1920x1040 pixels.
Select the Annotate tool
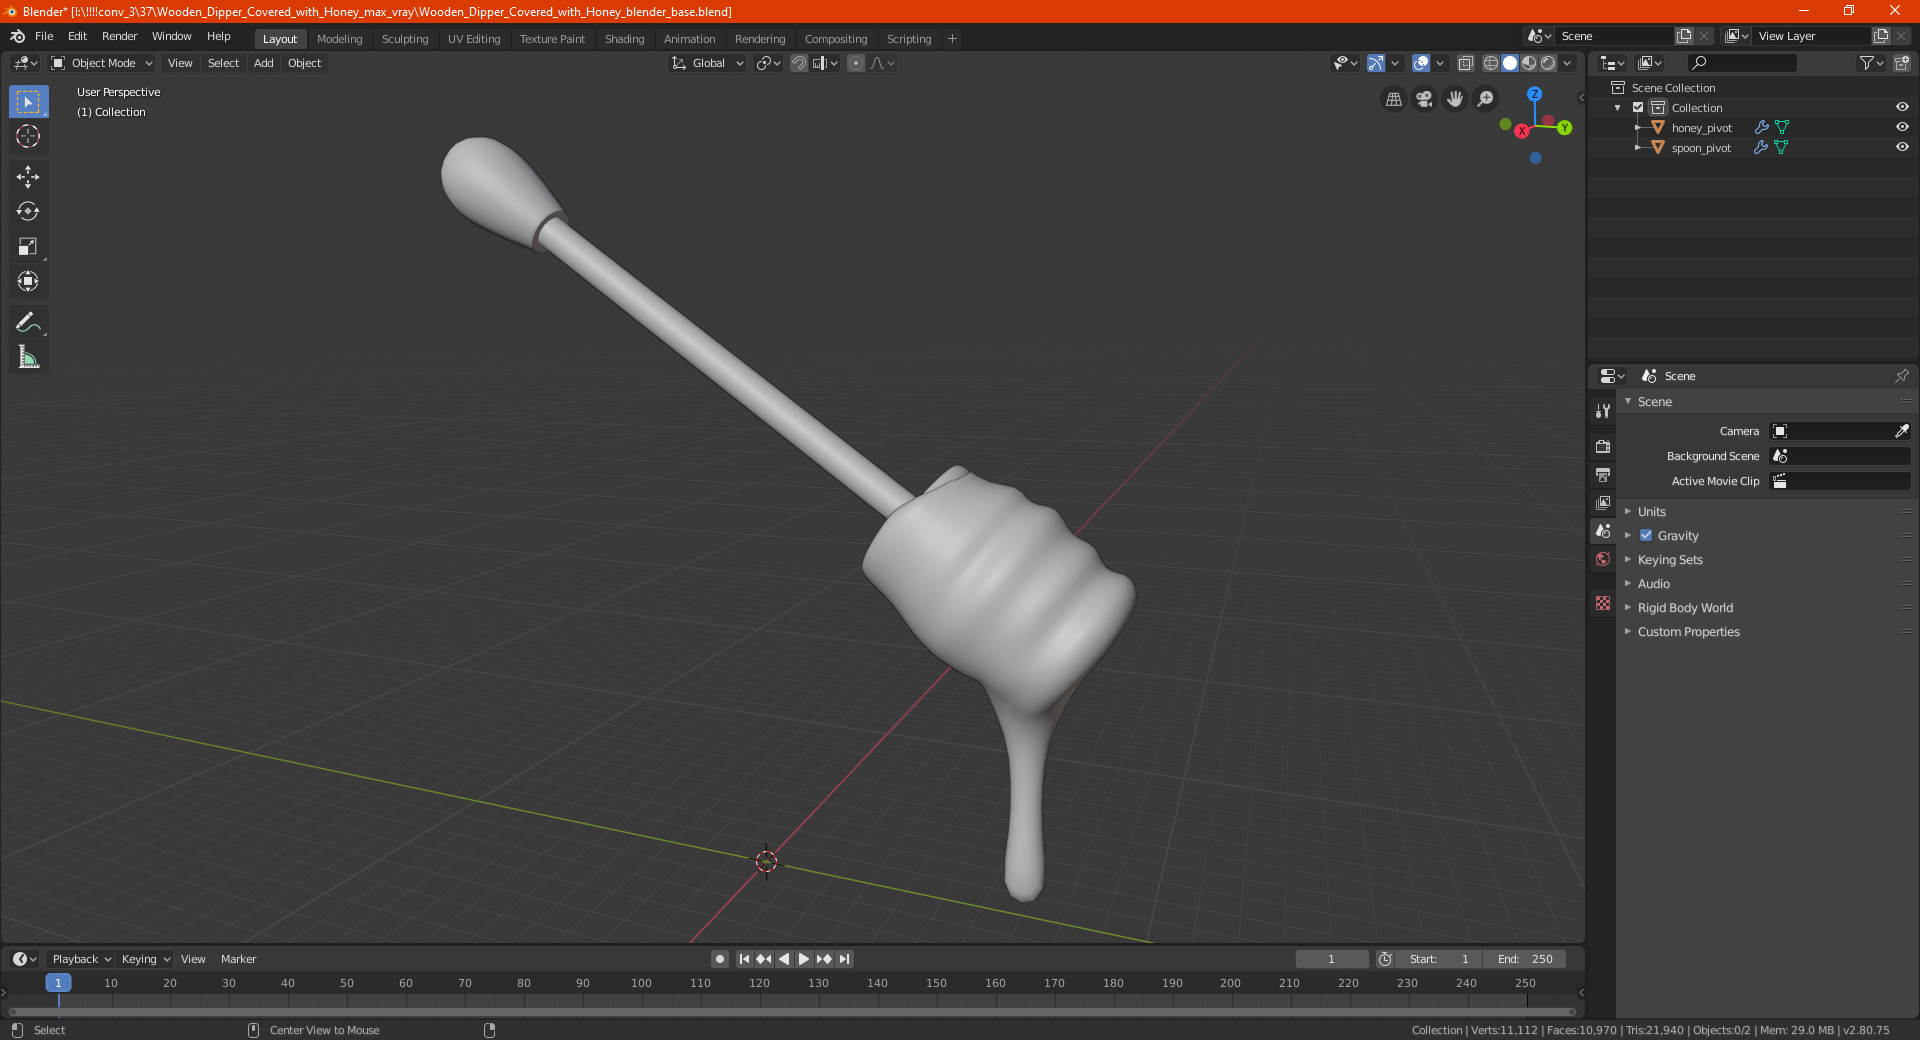coord(28,322)
